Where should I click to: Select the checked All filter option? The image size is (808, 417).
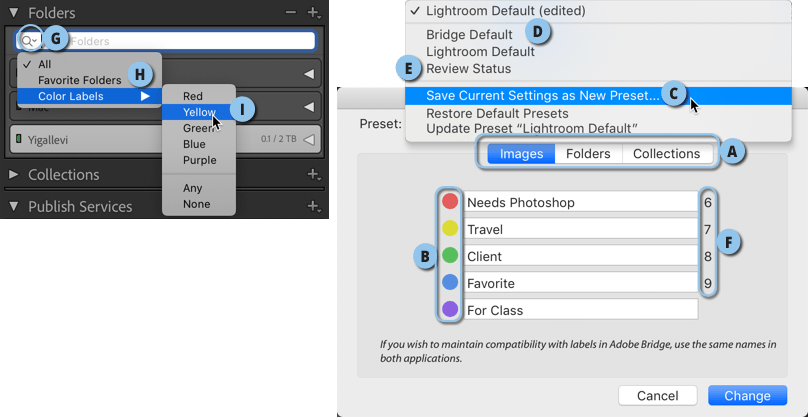coord(44,64)
